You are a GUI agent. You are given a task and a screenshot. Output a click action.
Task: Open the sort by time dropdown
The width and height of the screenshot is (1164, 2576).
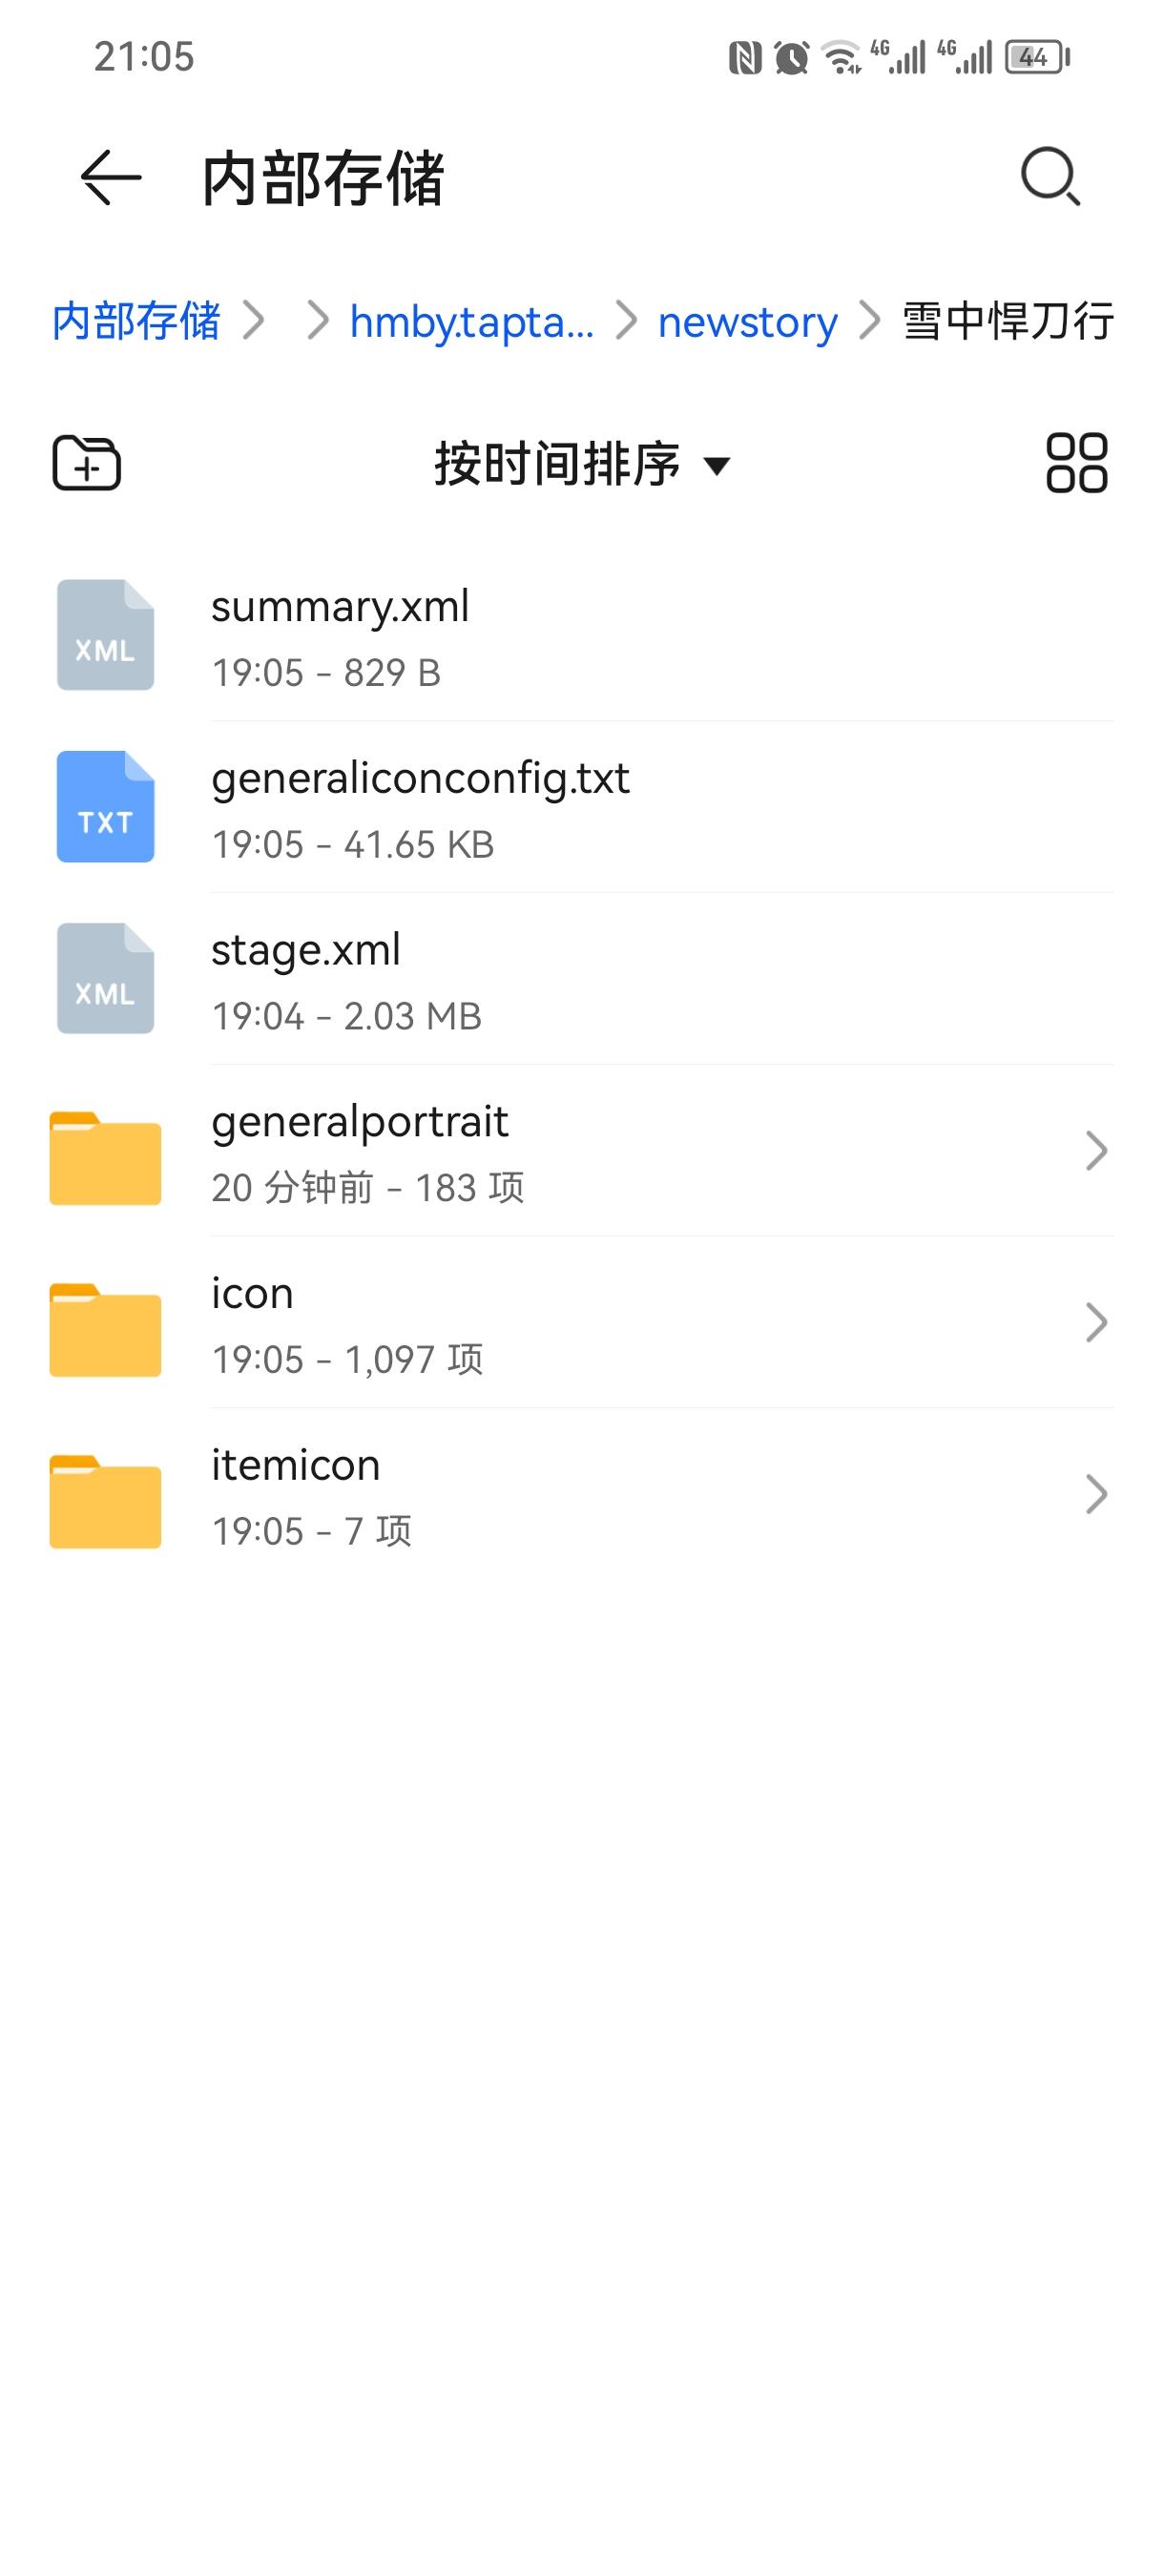coord(582,464)
